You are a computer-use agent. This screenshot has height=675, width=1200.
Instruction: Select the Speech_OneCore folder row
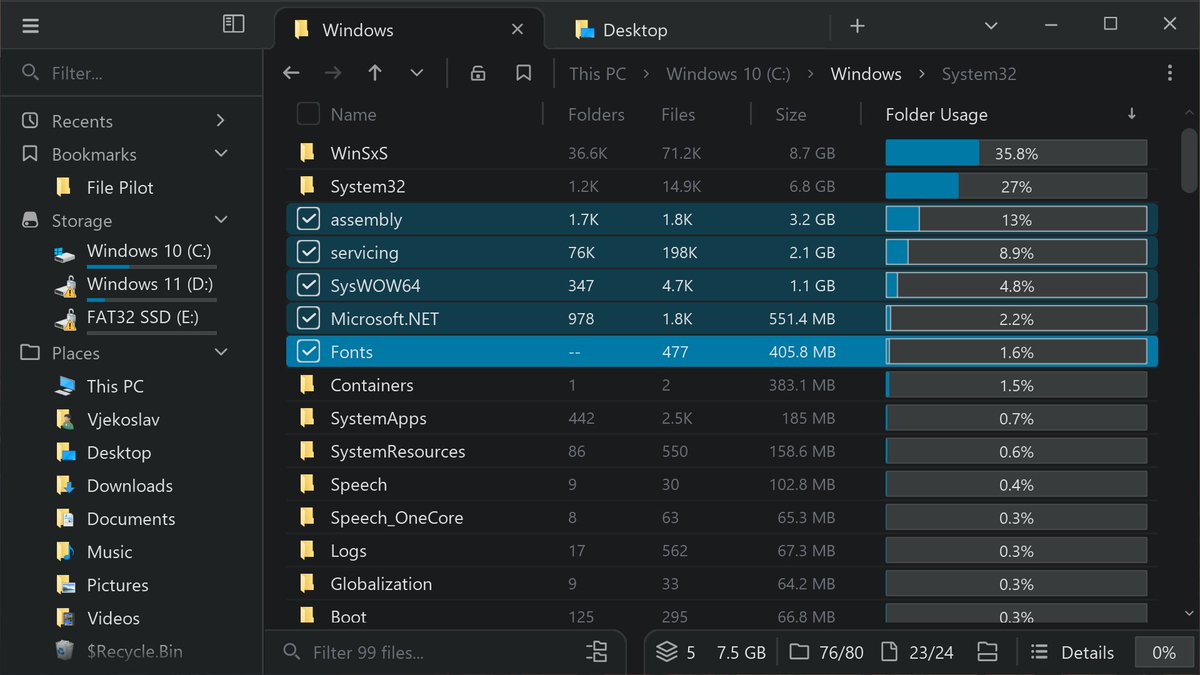coord(722,517)
